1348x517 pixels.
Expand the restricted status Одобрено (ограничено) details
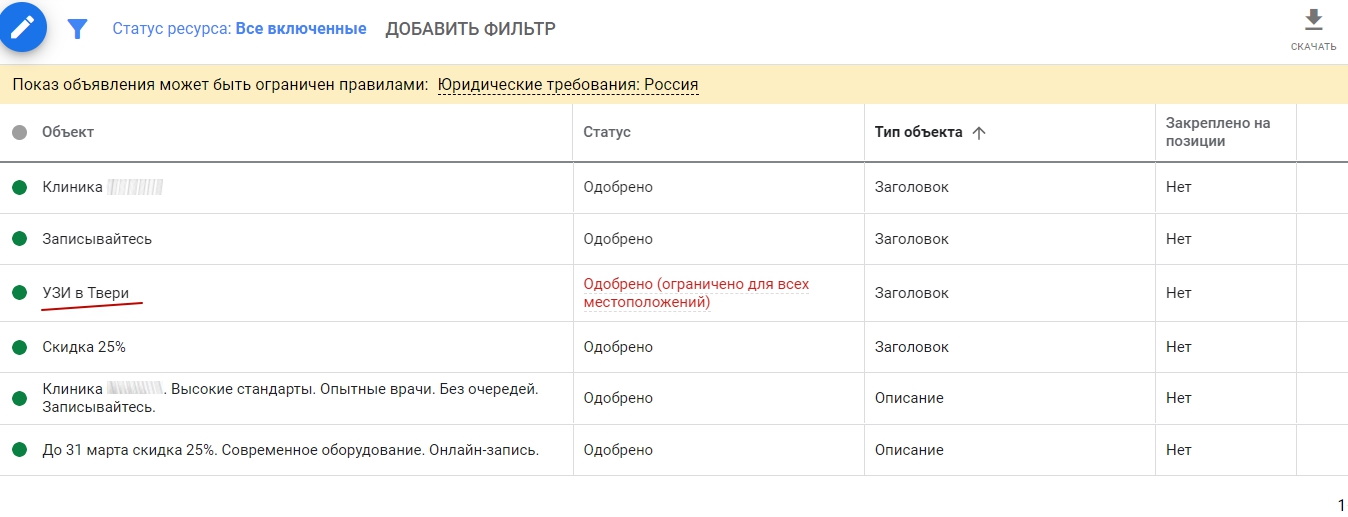pos(696,293)
